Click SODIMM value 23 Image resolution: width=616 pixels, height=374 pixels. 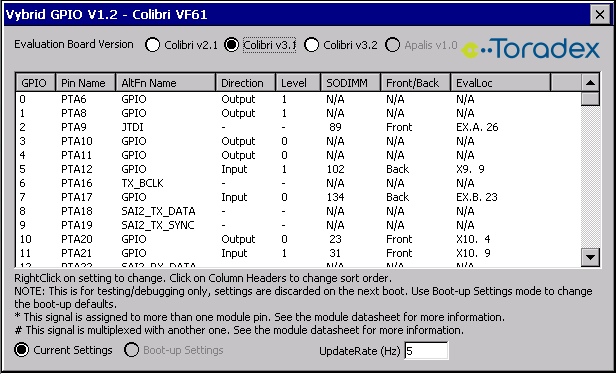[x=336, y=239]
